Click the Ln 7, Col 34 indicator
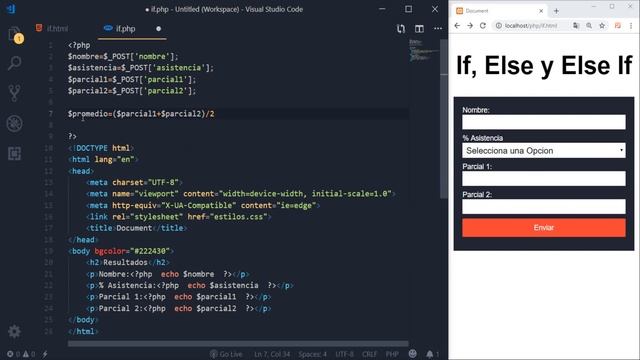The width and height of the screenshot is (640, 360). point(272,354)
